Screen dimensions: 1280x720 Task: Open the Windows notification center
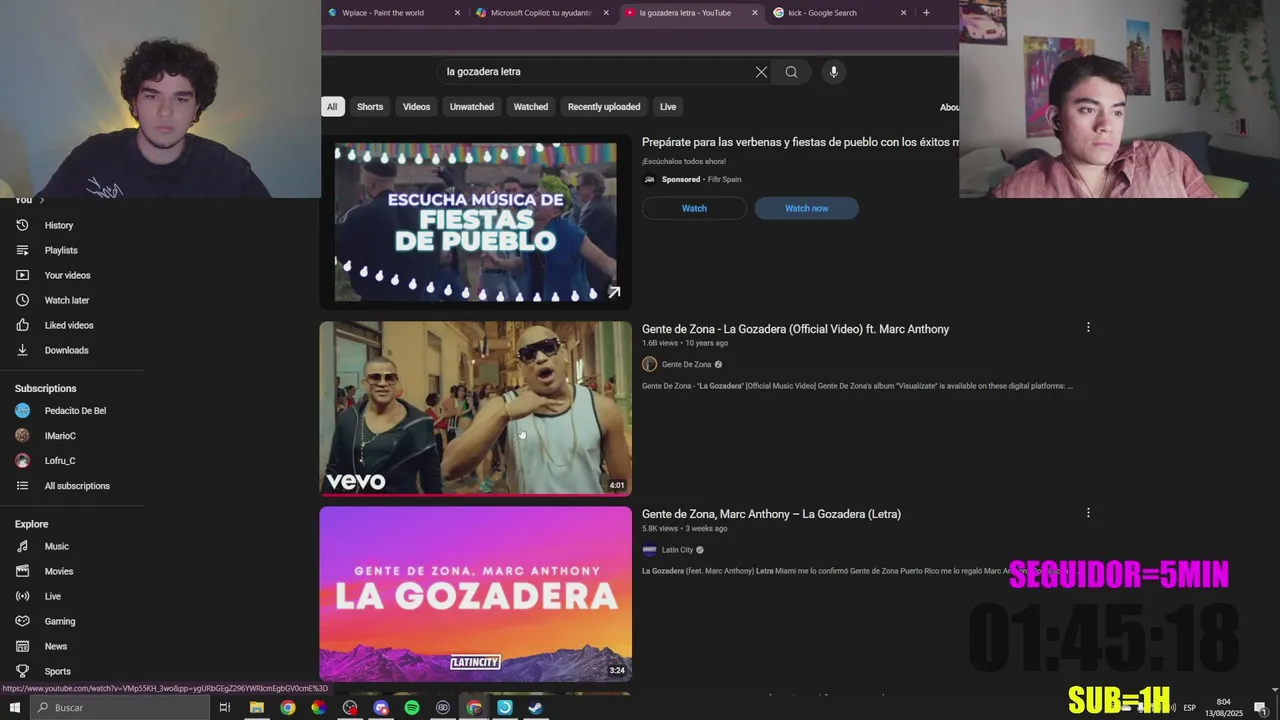[x=1260, y=707]
